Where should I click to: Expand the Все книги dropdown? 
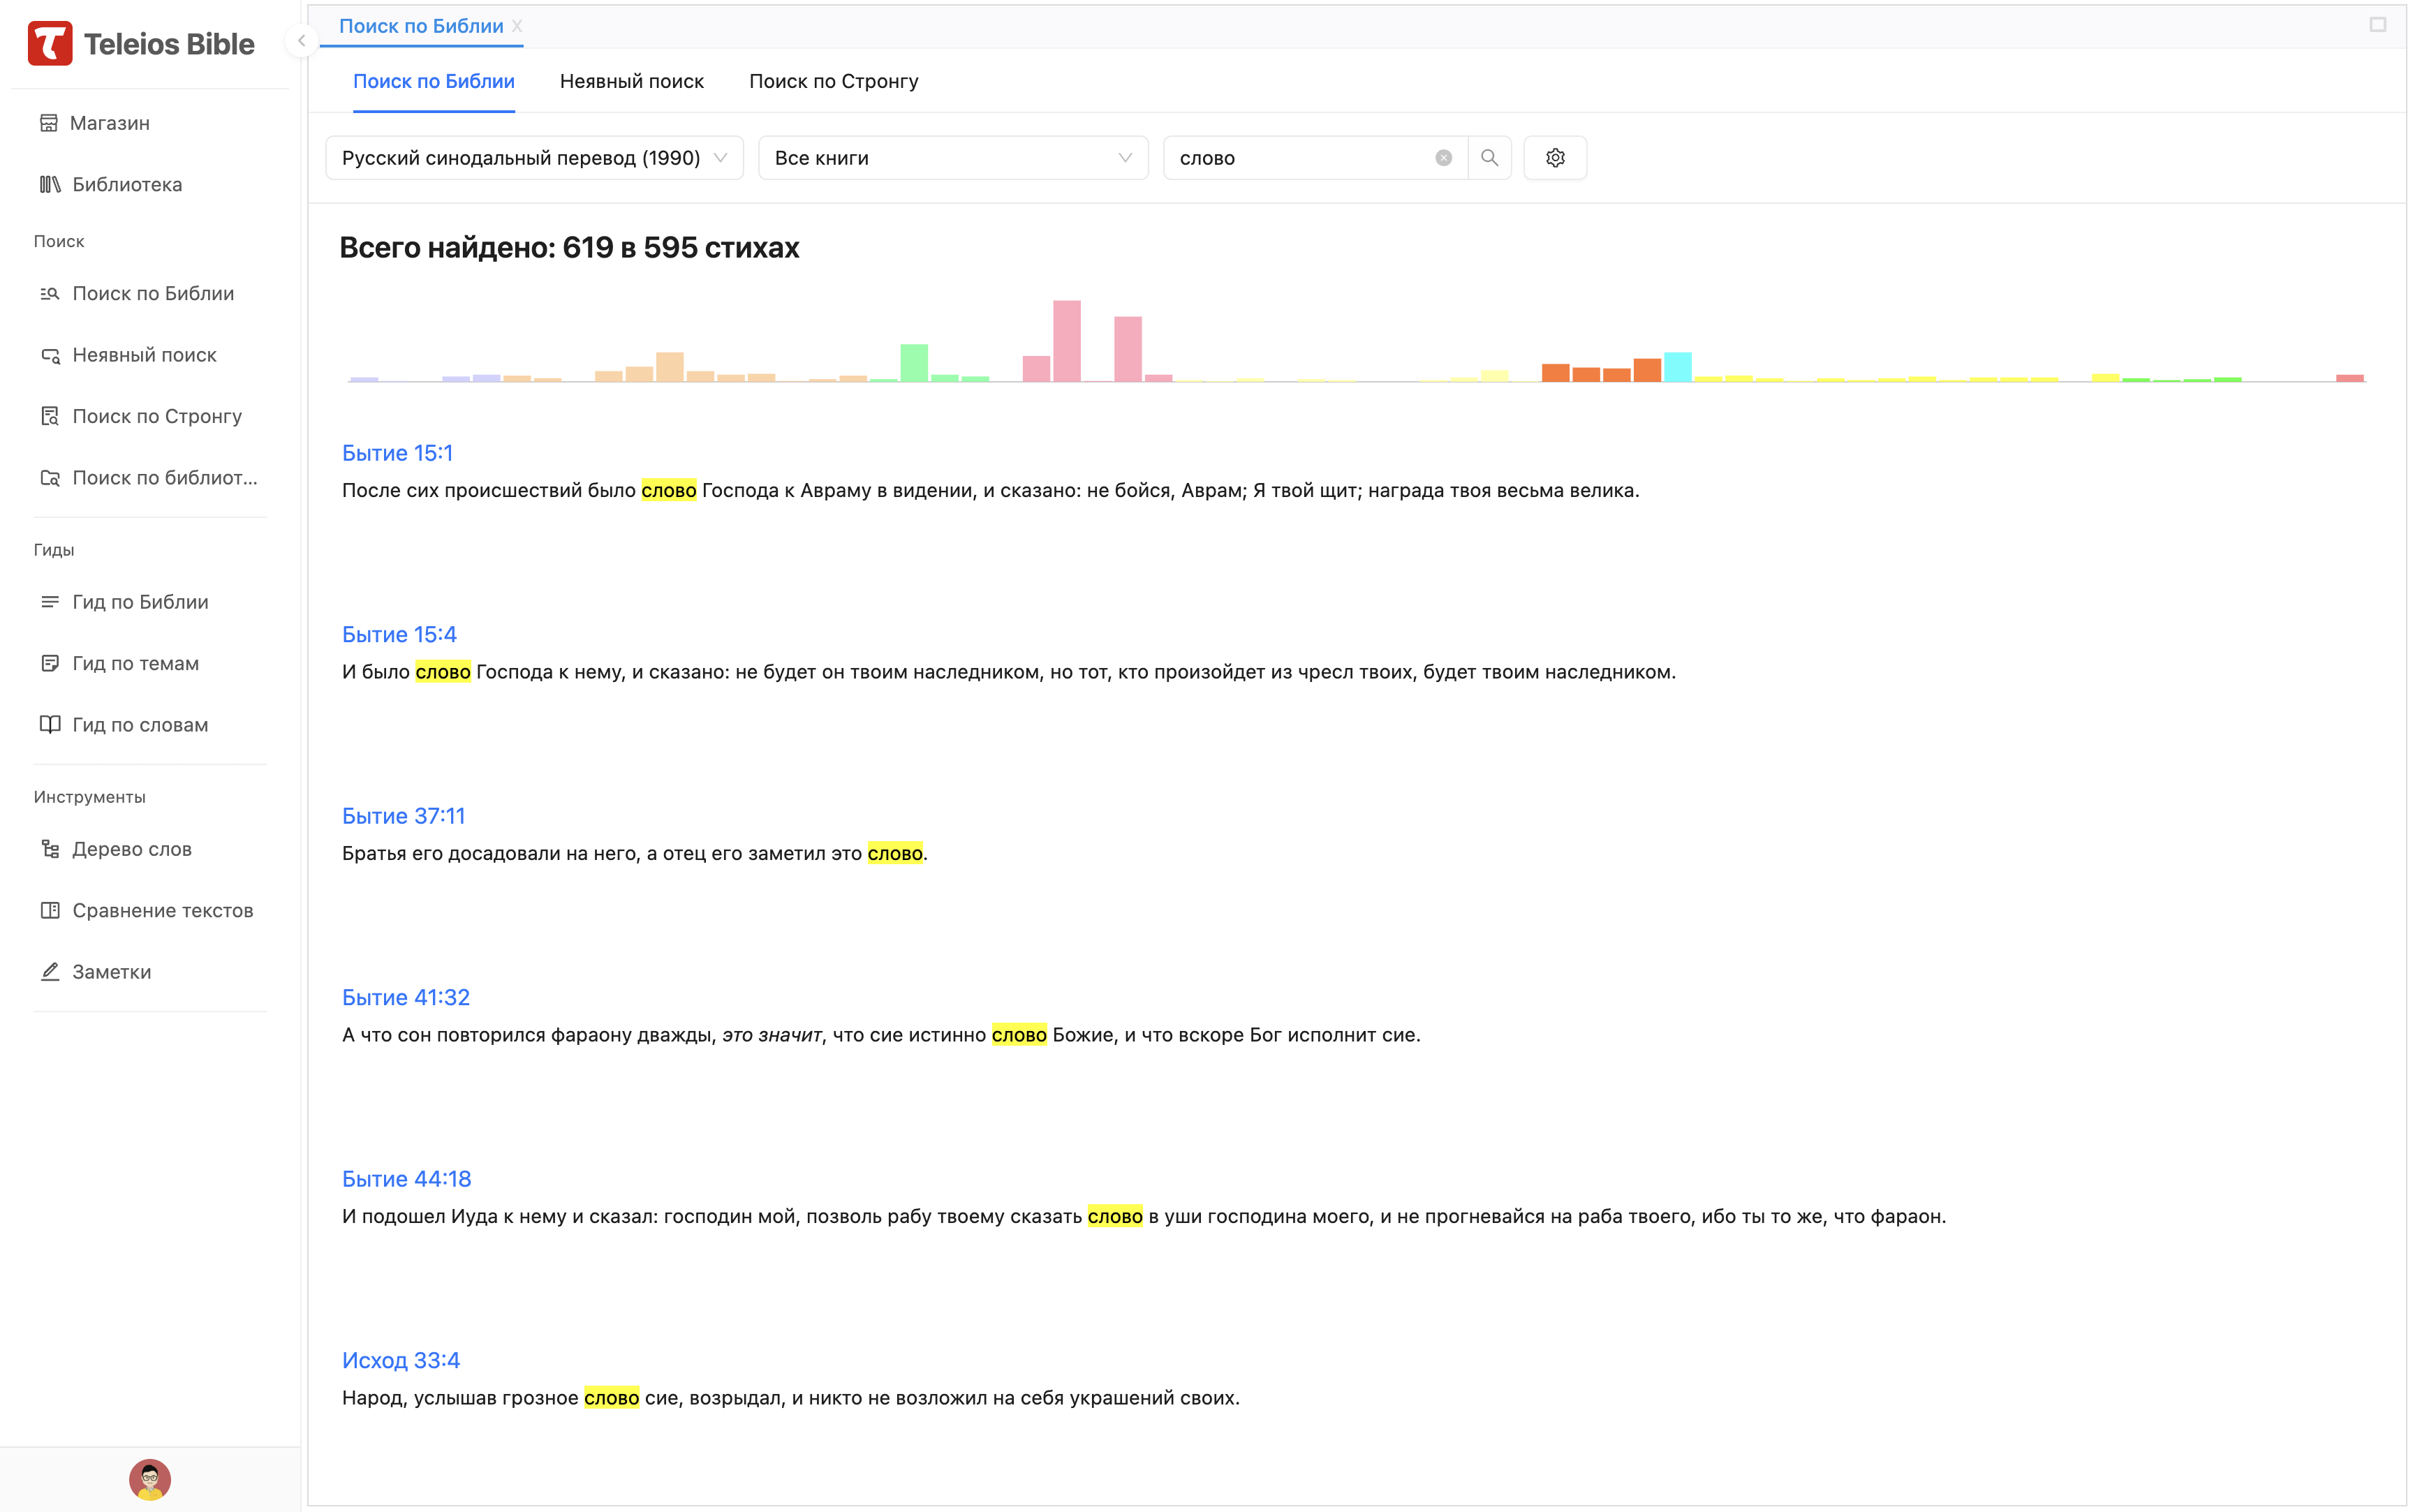[952, 158]
